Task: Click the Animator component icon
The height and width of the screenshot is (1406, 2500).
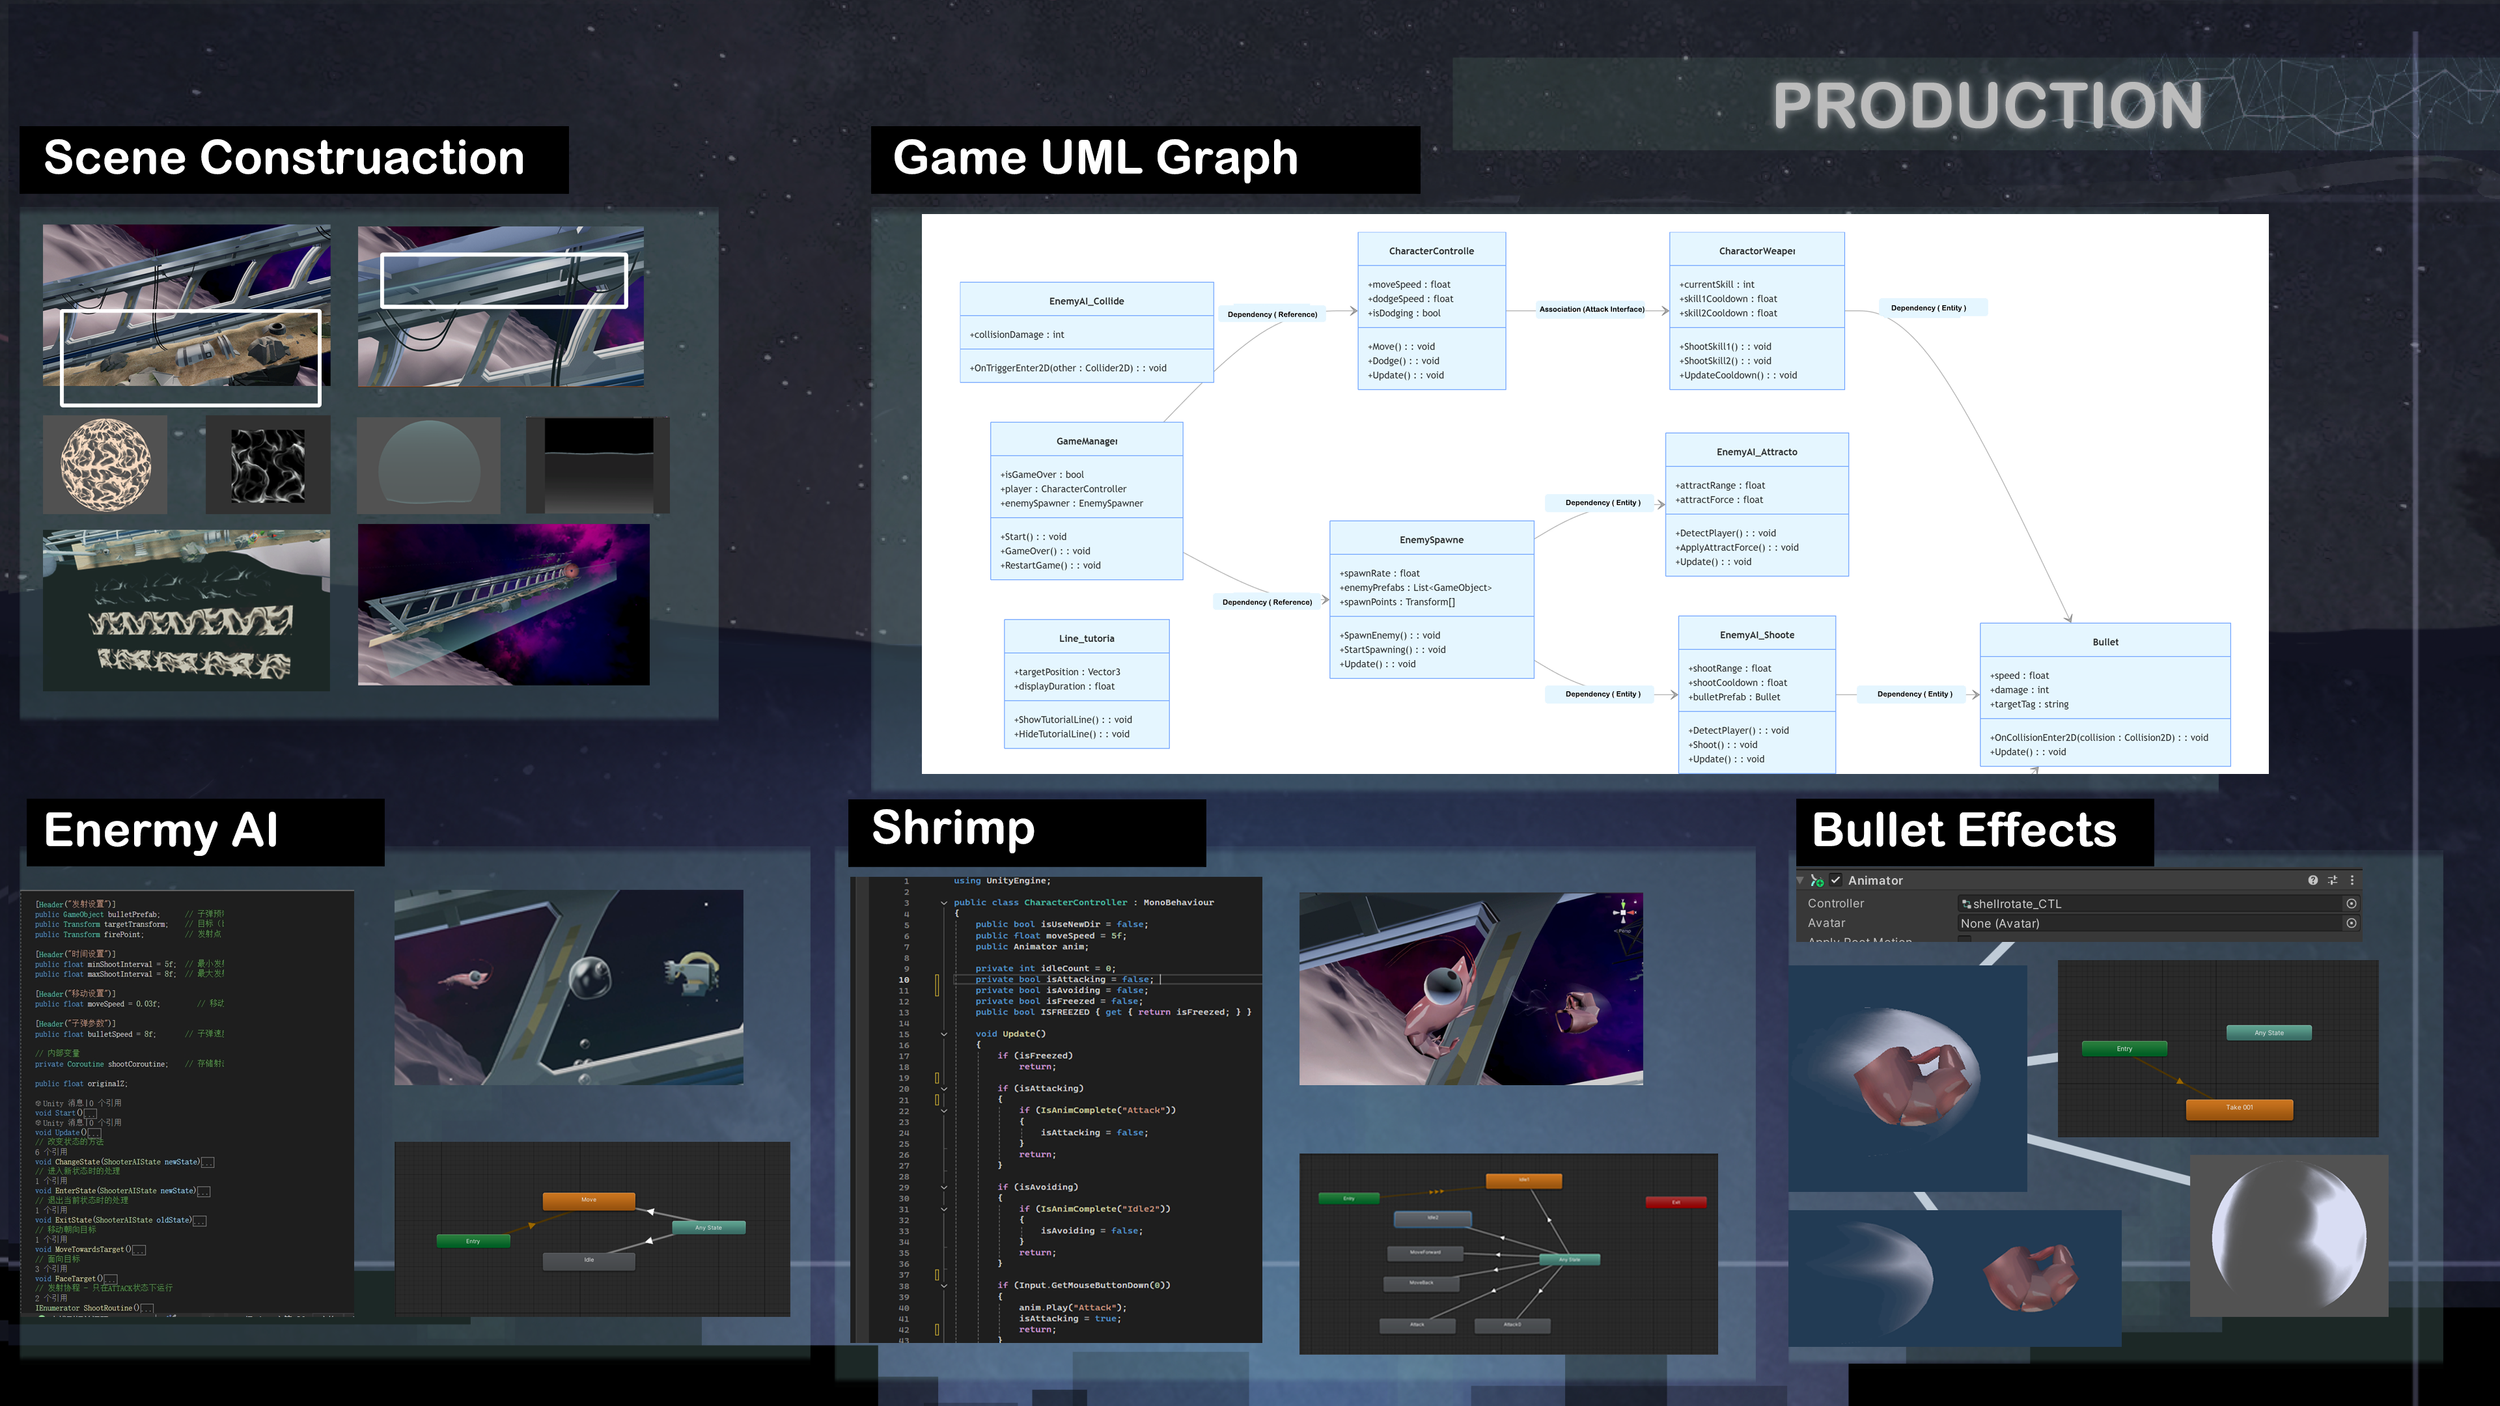Action: tap(1817, 881)
